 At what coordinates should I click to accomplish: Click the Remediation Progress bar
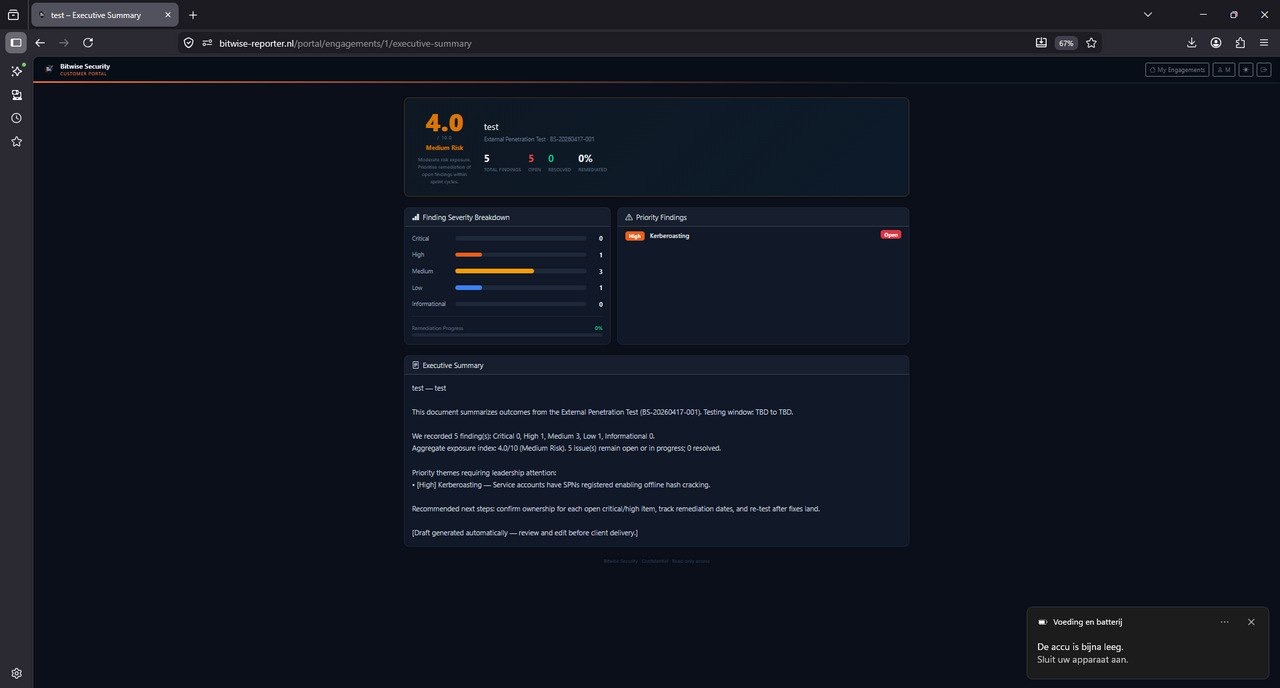507,334
